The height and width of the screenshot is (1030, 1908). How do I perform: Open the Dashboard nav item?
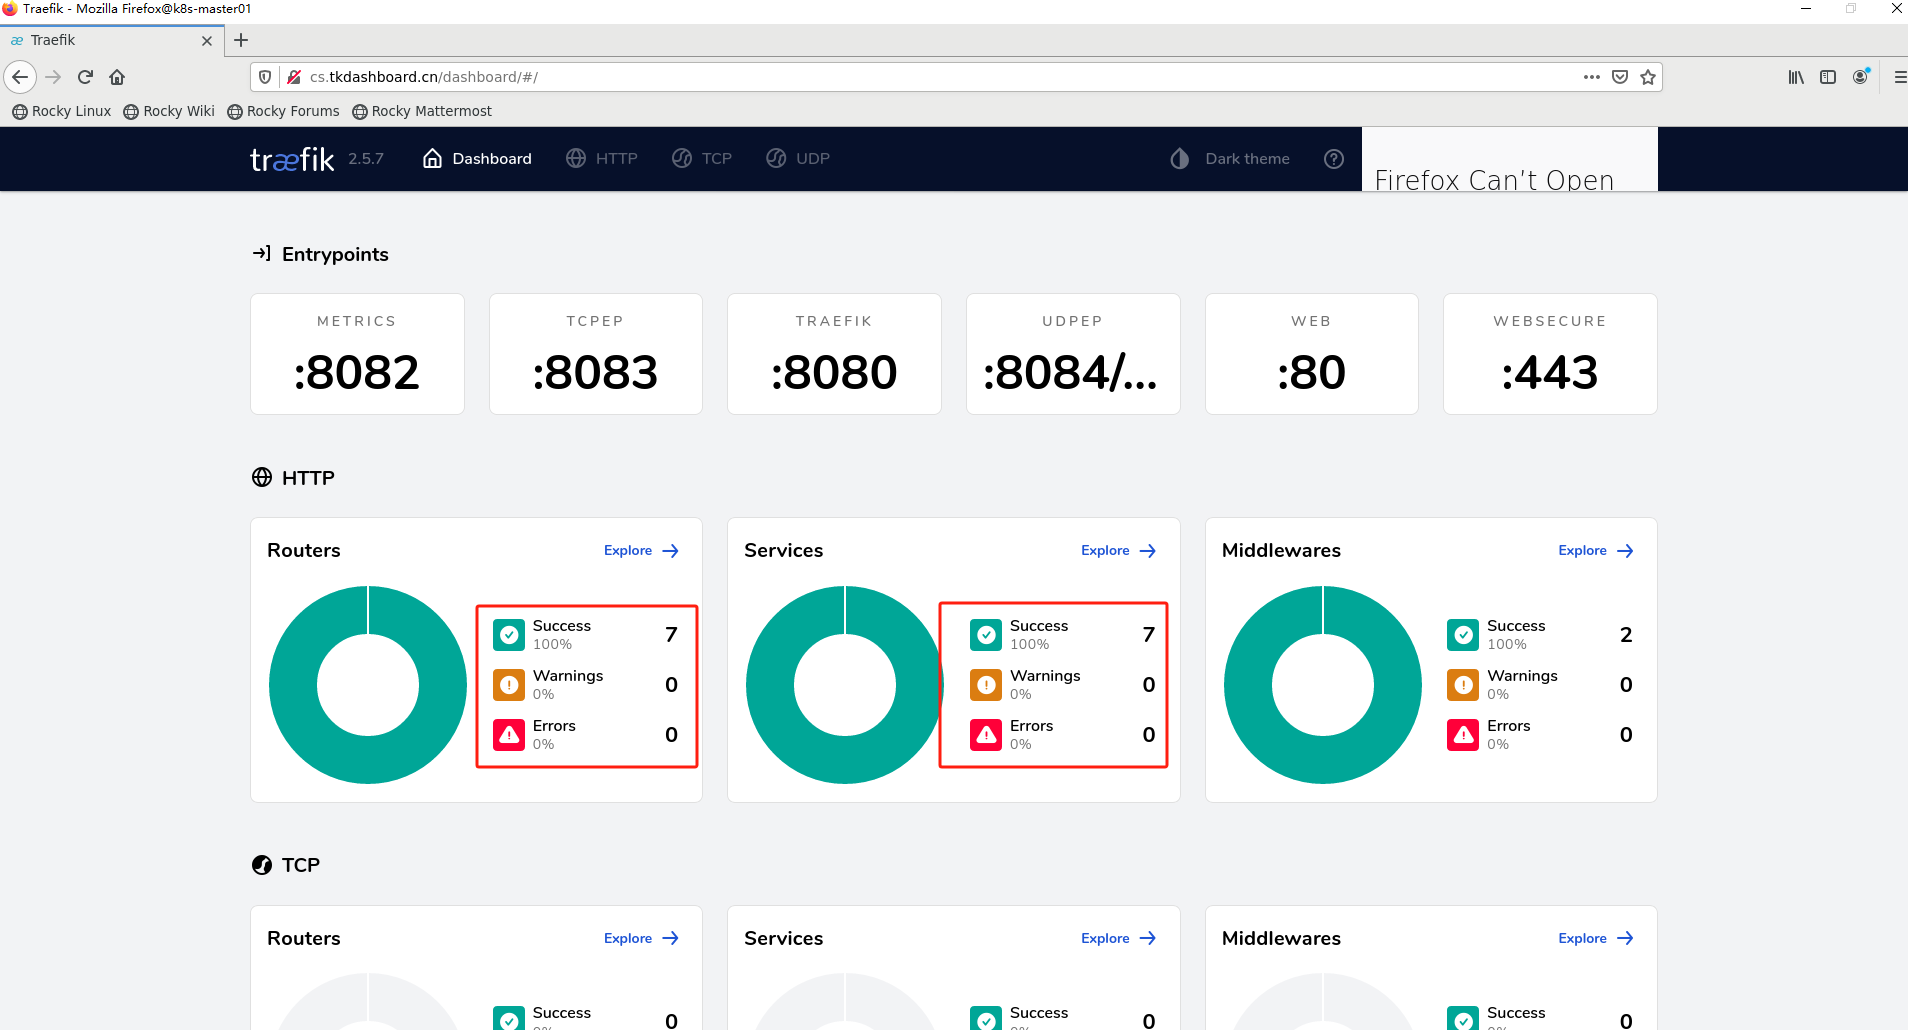point(477,159)
